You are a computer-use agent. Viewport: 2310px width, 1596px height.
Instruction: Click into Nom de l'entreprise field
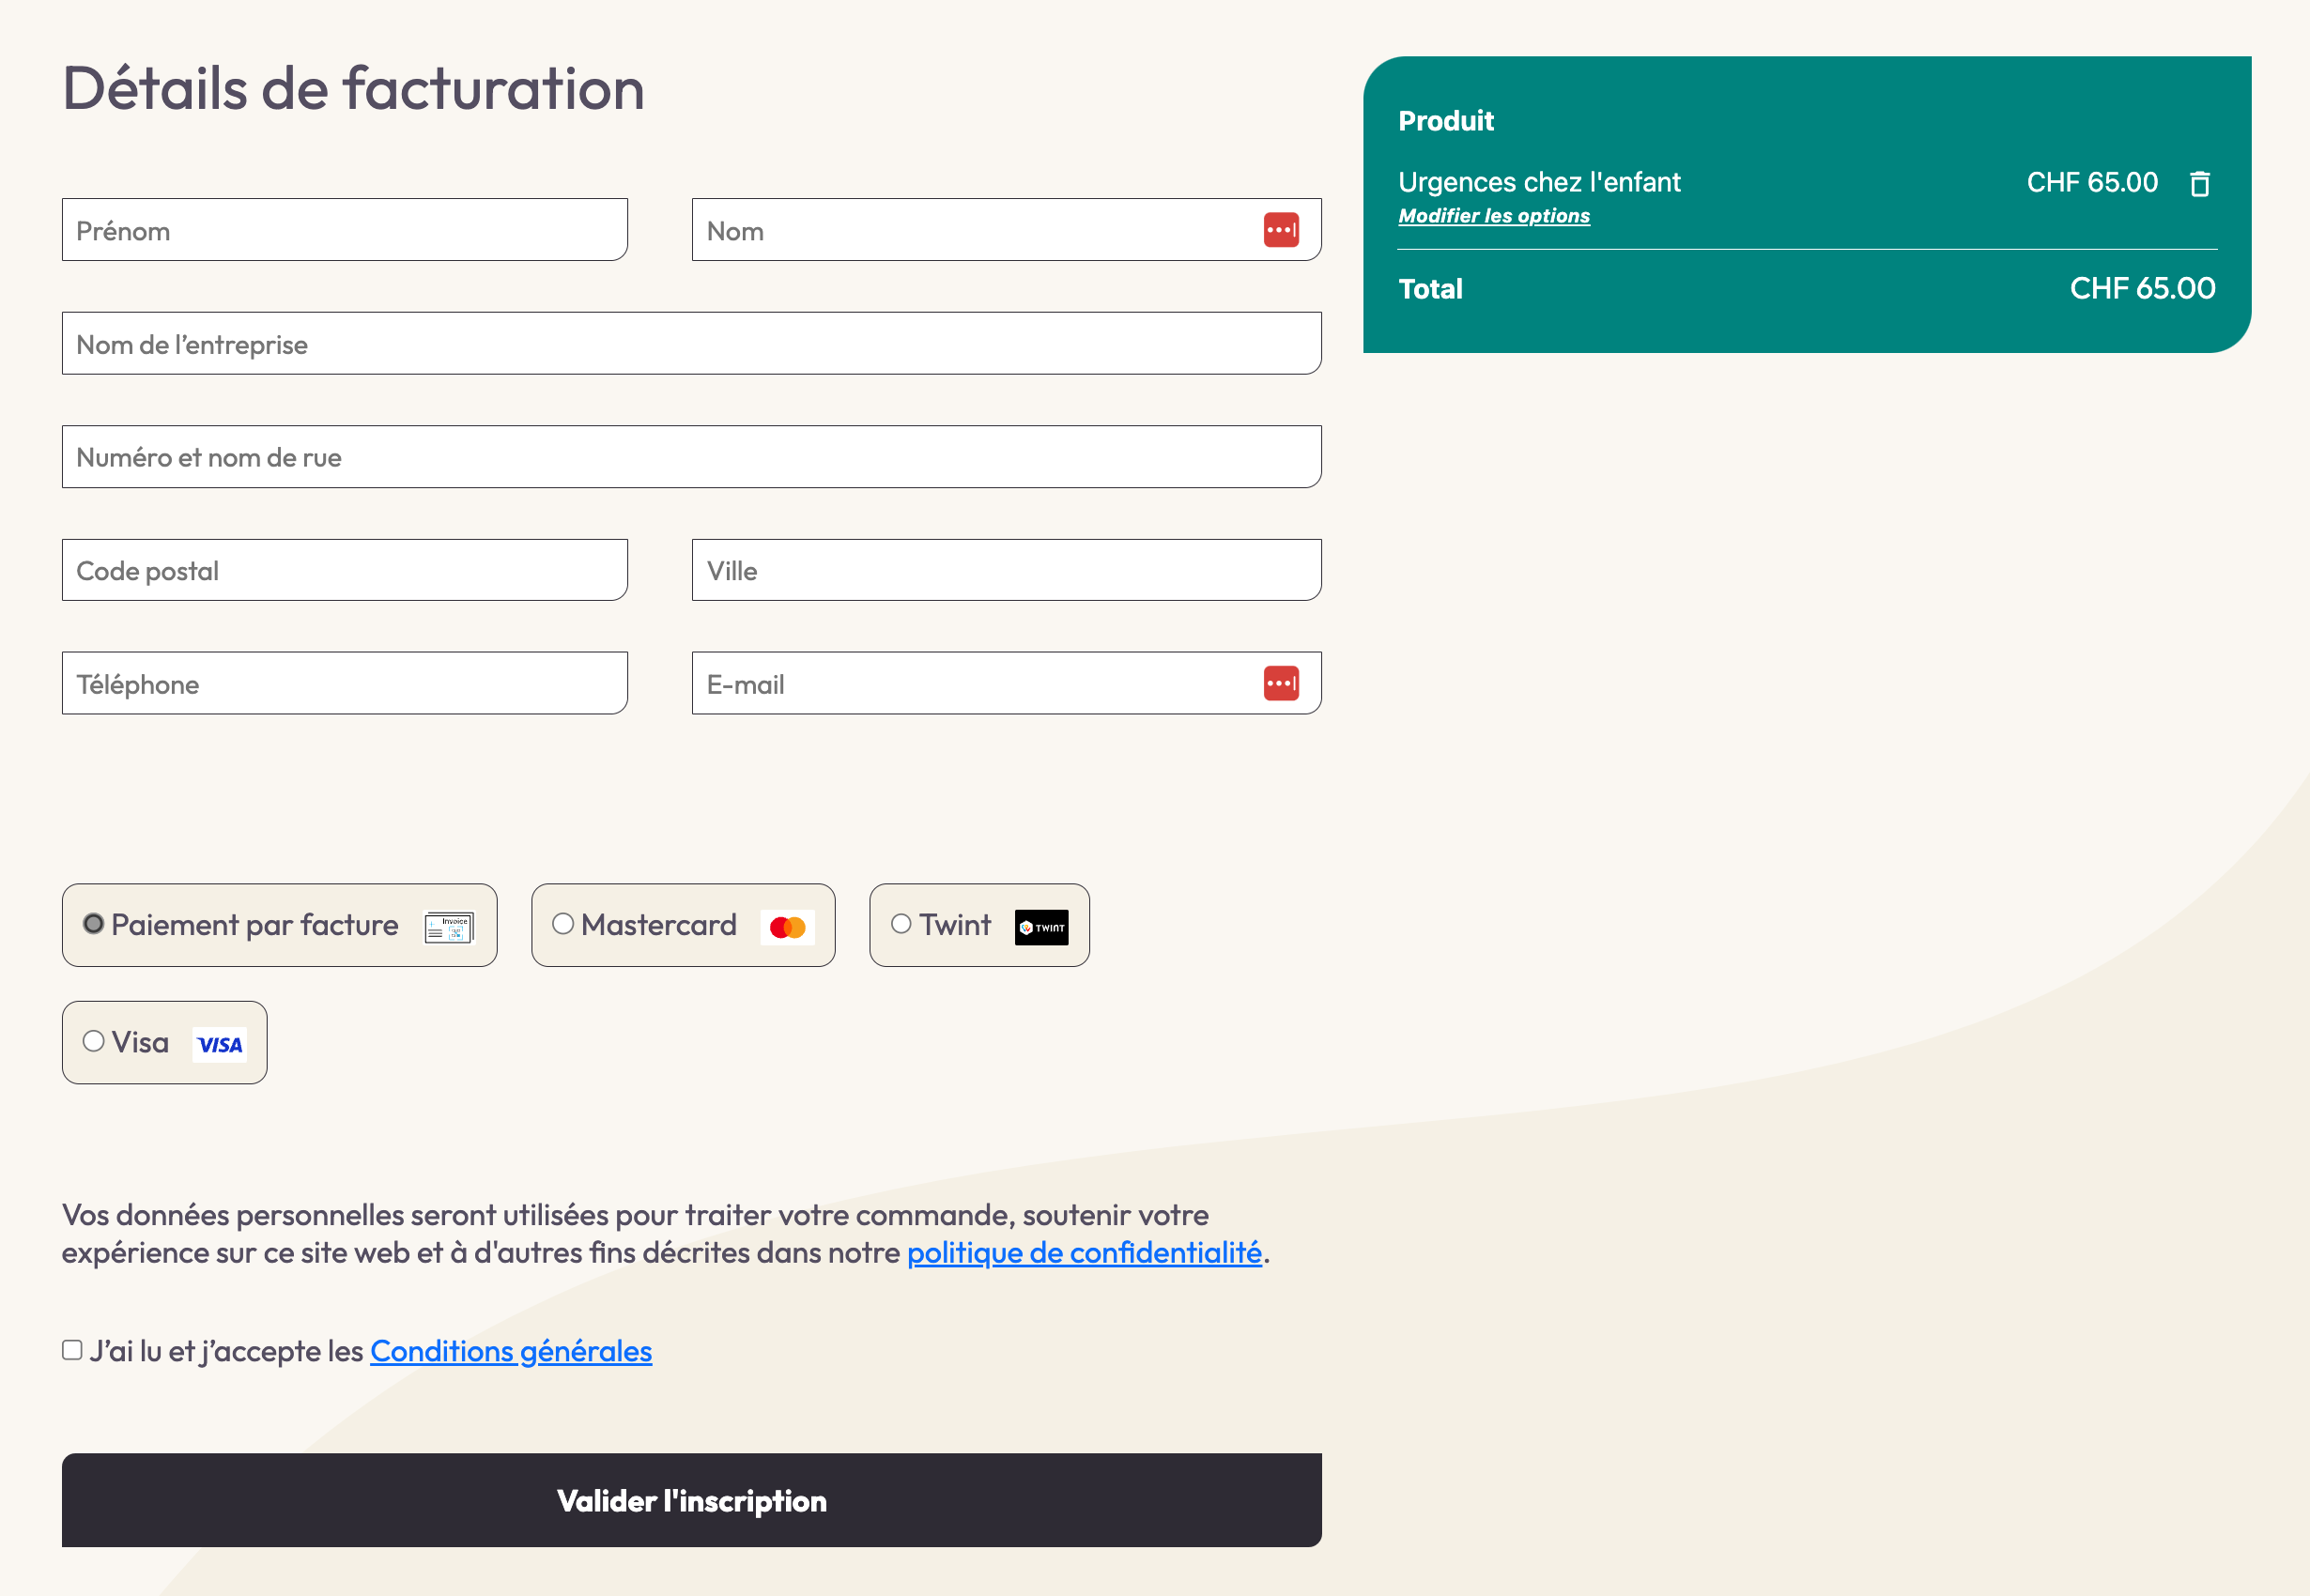tap(691, 344)
